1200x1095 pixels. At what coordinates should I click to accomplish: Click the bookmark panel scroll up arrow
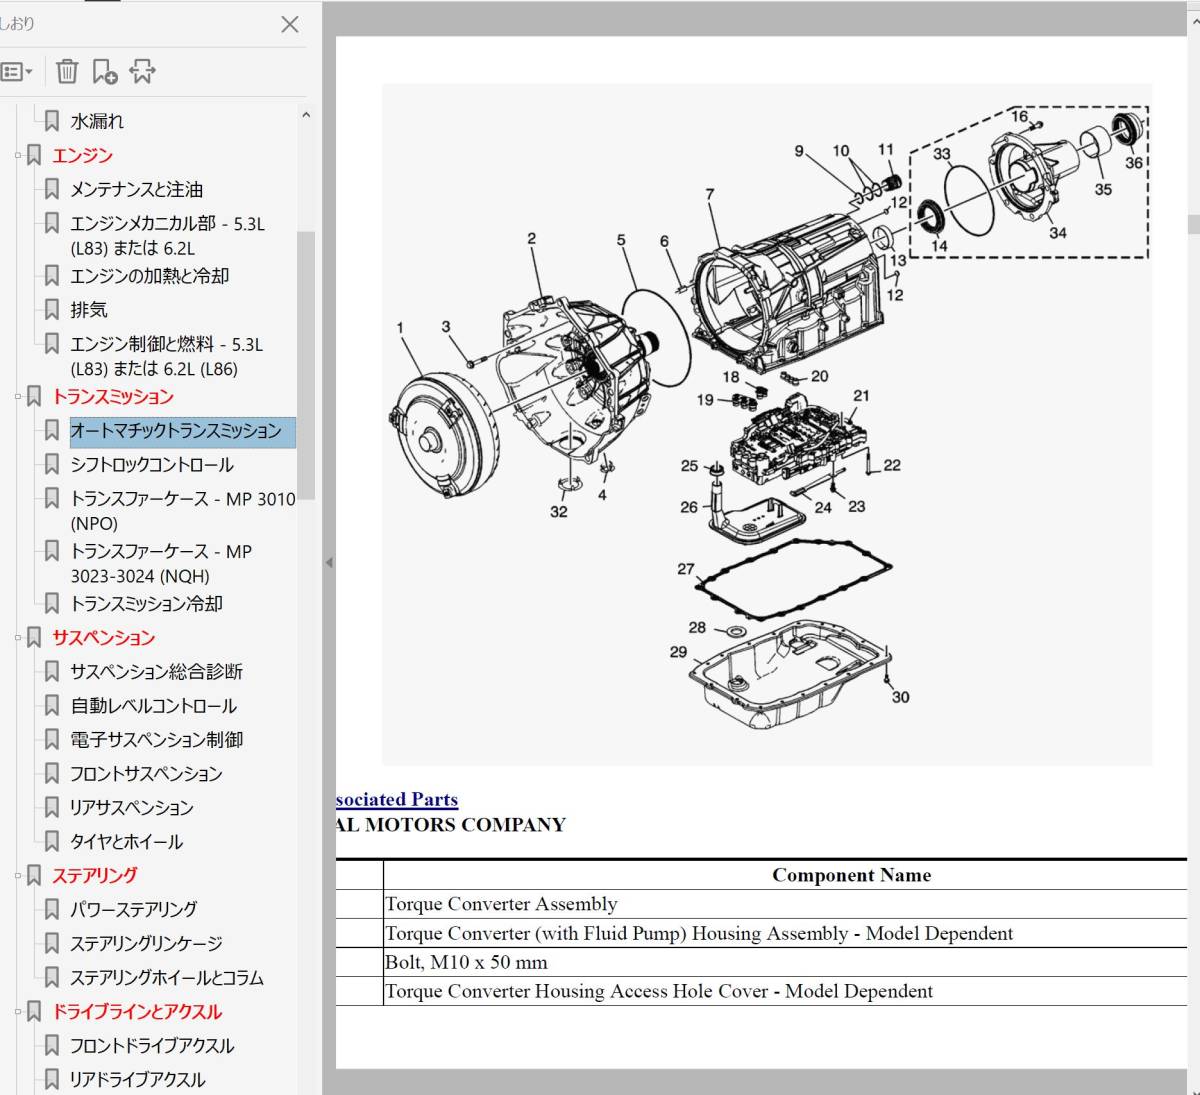[x=306, y=116]
